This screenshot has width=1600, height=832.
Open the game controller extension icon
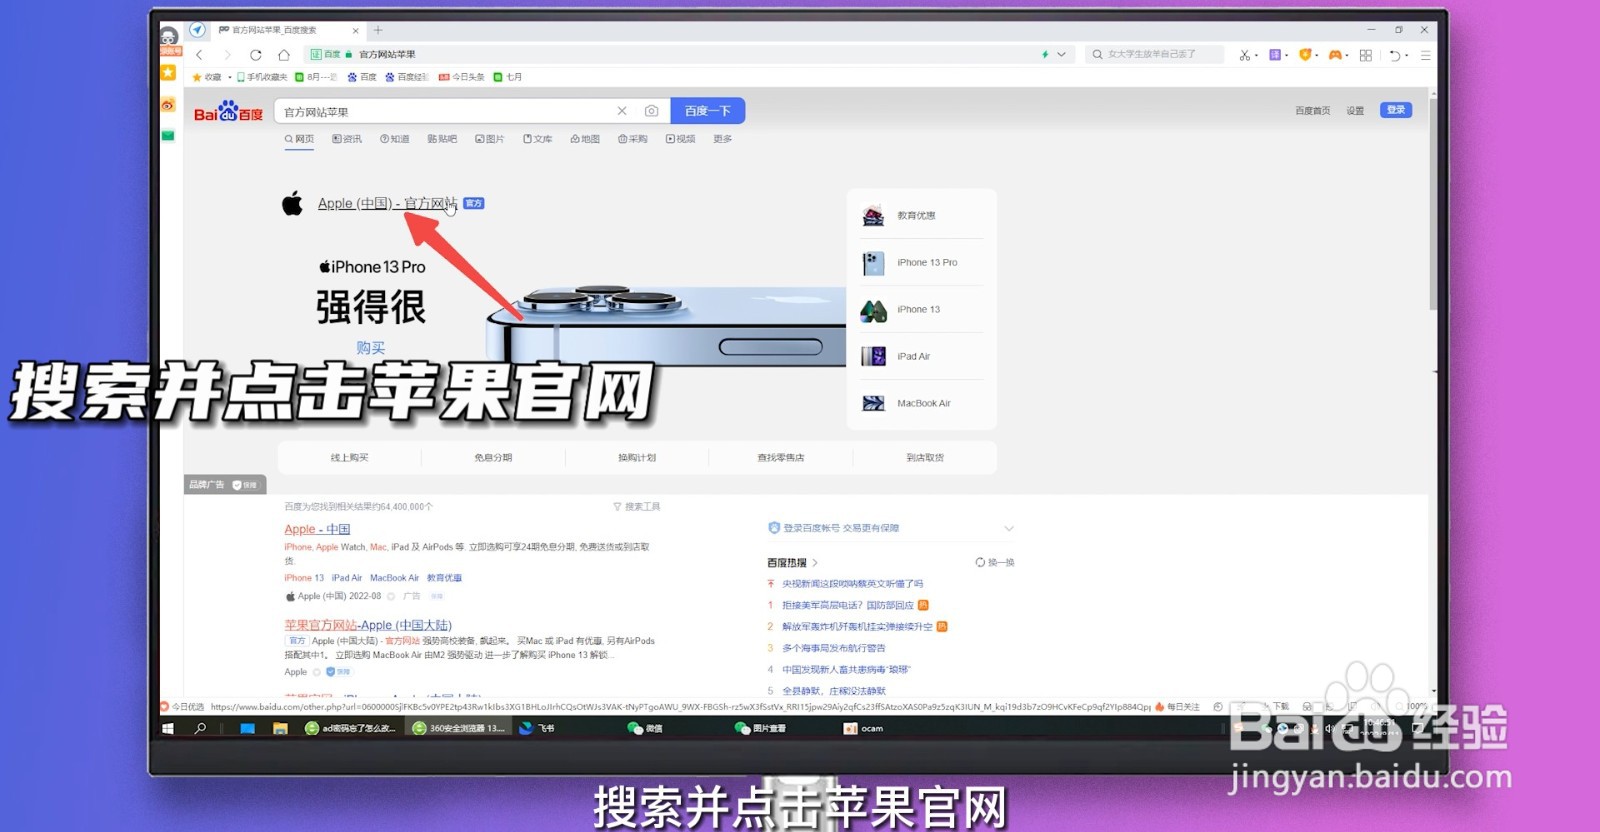[1335, 55]
